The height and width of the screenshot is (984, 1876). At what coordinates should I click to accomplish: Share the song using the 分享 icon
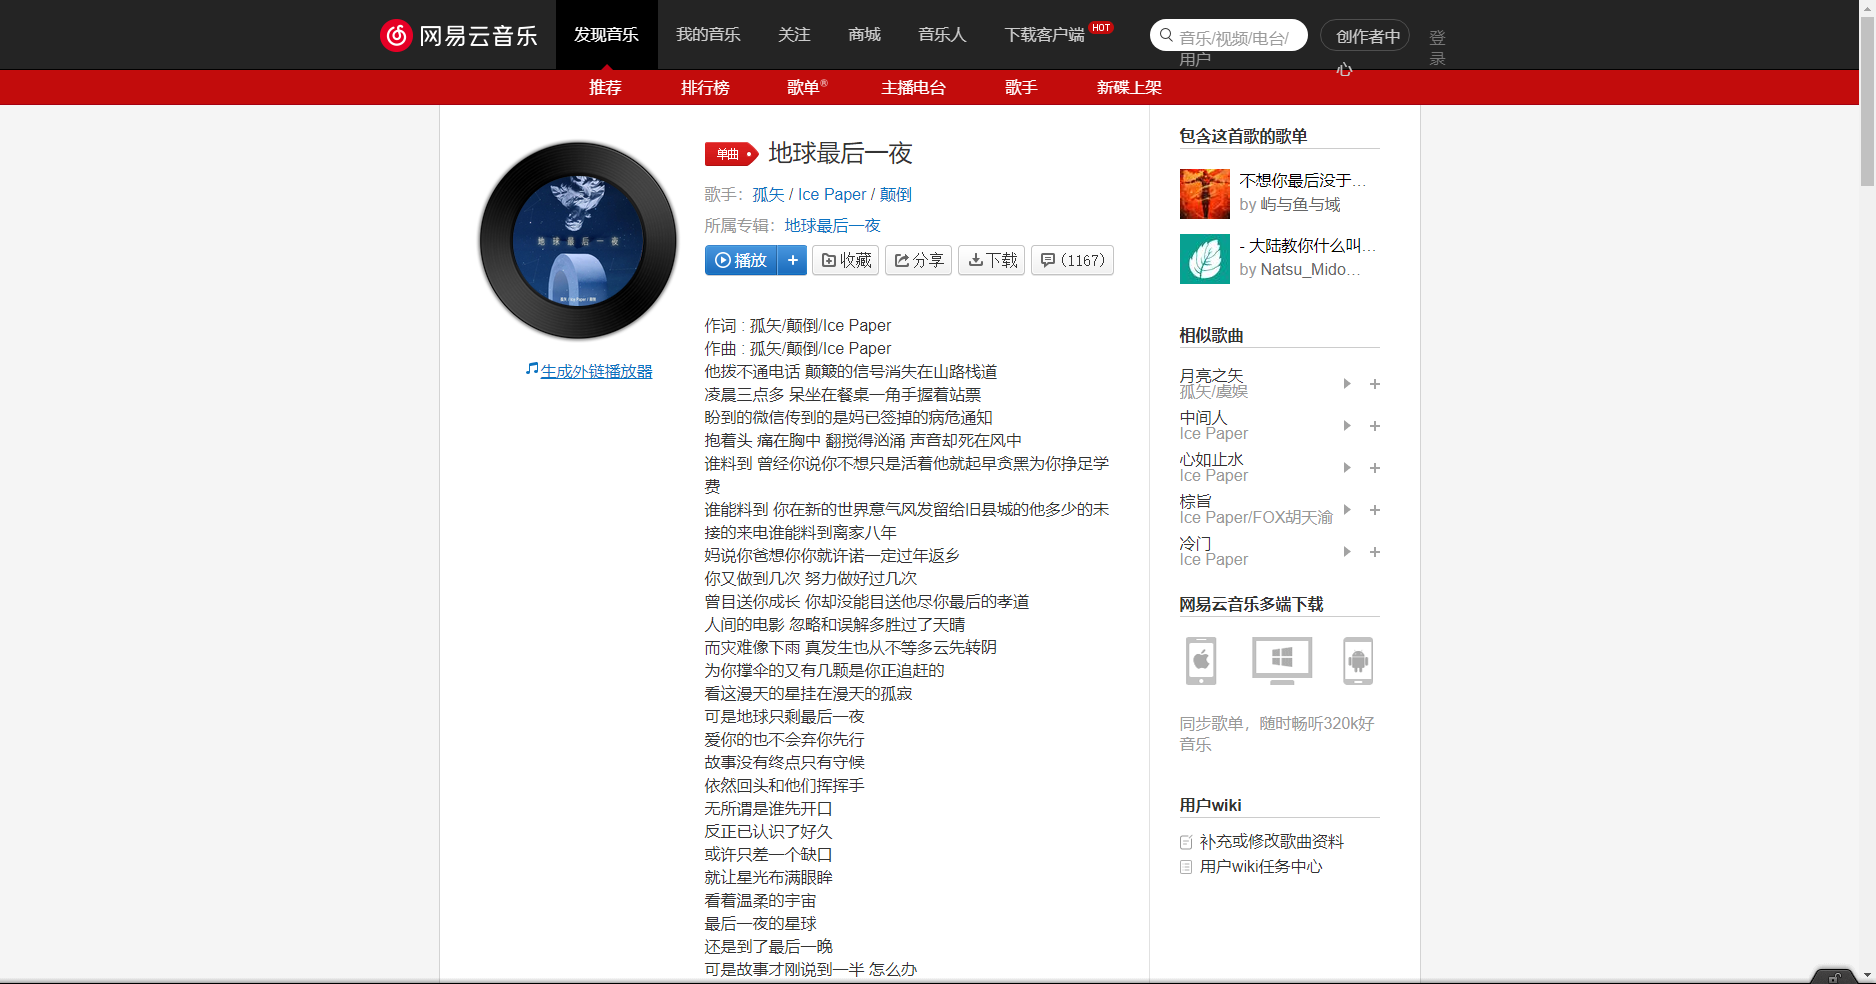tap(917, 260)
